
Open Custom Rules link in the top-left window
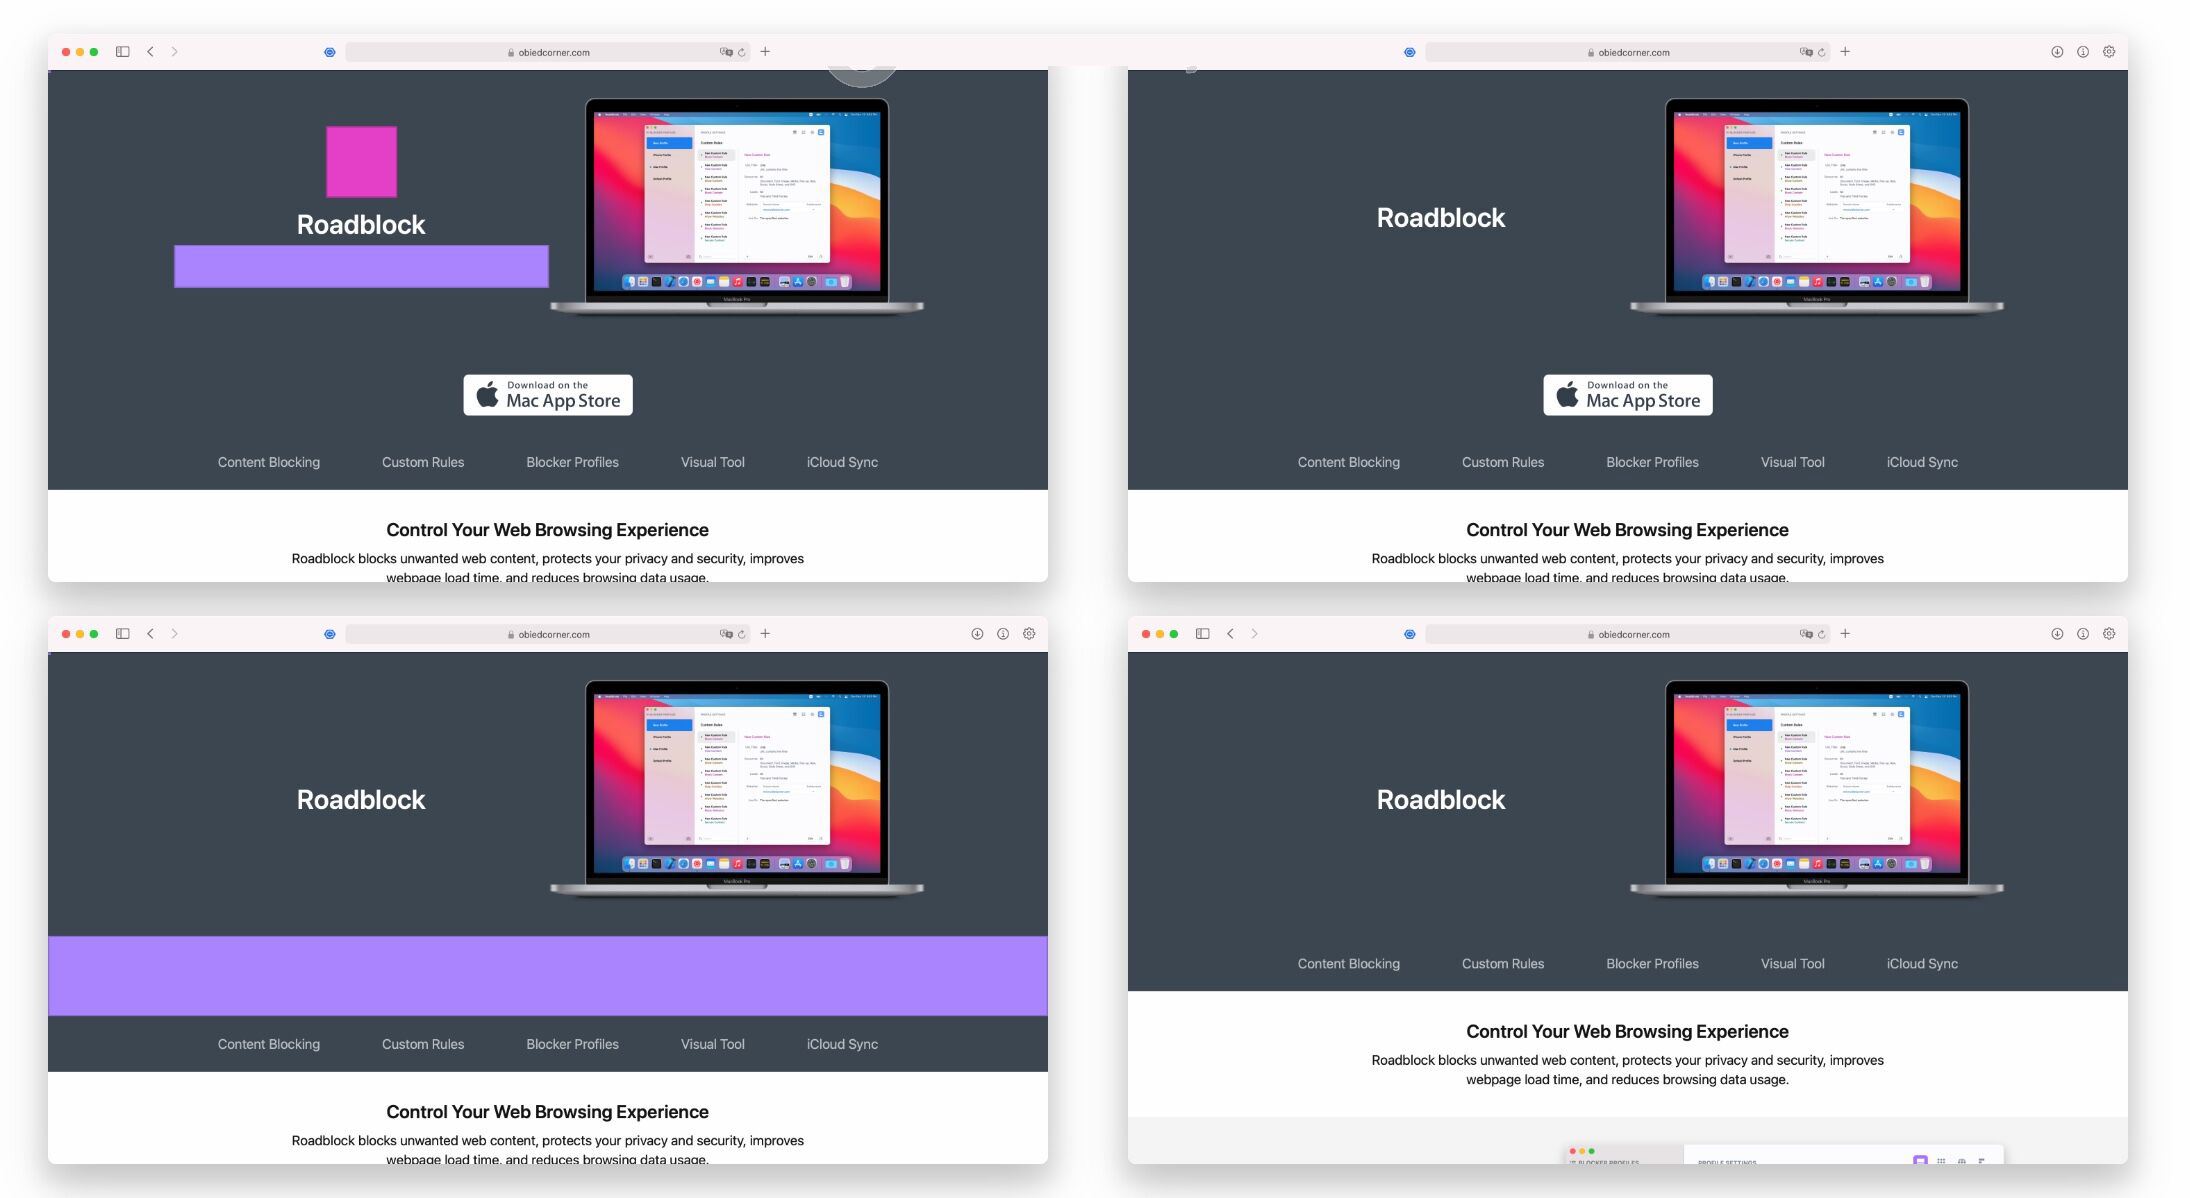coord(423,462)
